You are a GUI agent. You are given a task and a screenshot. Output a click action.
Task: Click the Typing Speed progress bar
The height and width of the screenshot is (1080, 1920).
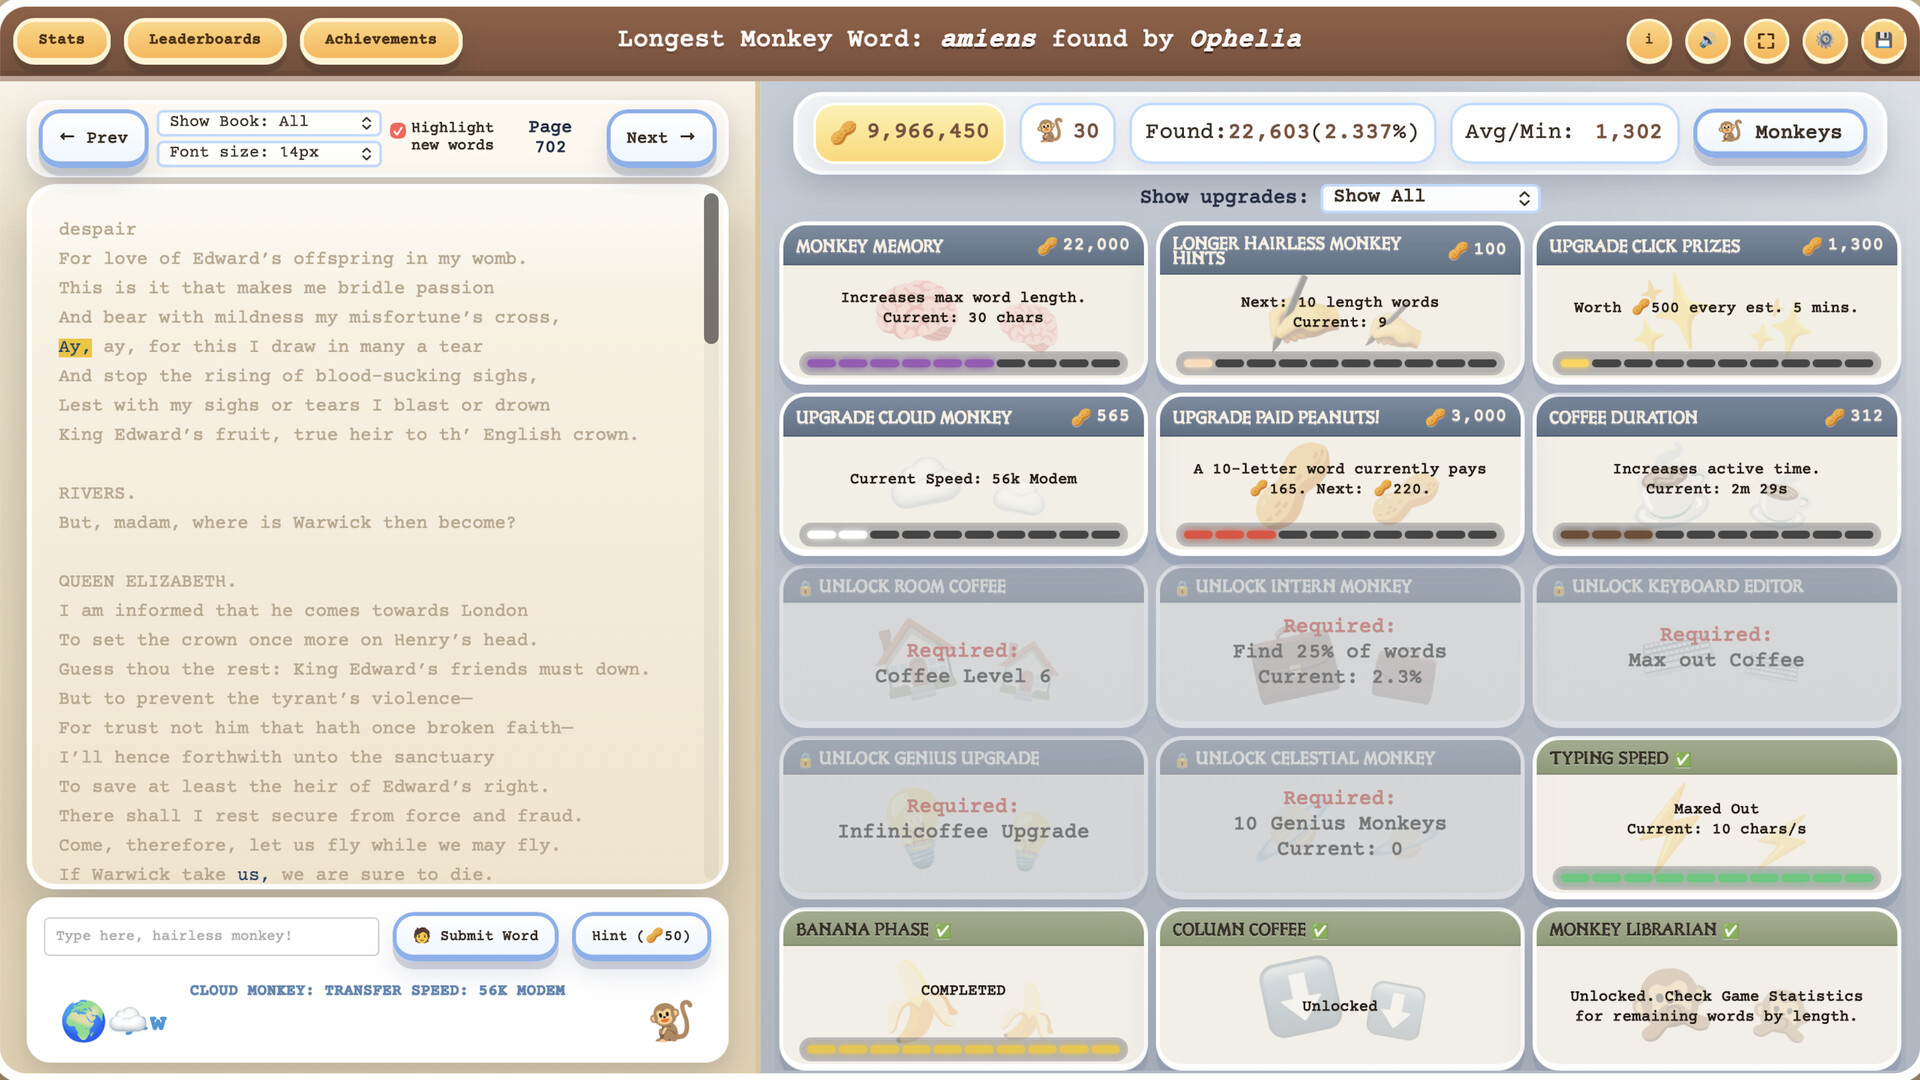pos(1716,878)
